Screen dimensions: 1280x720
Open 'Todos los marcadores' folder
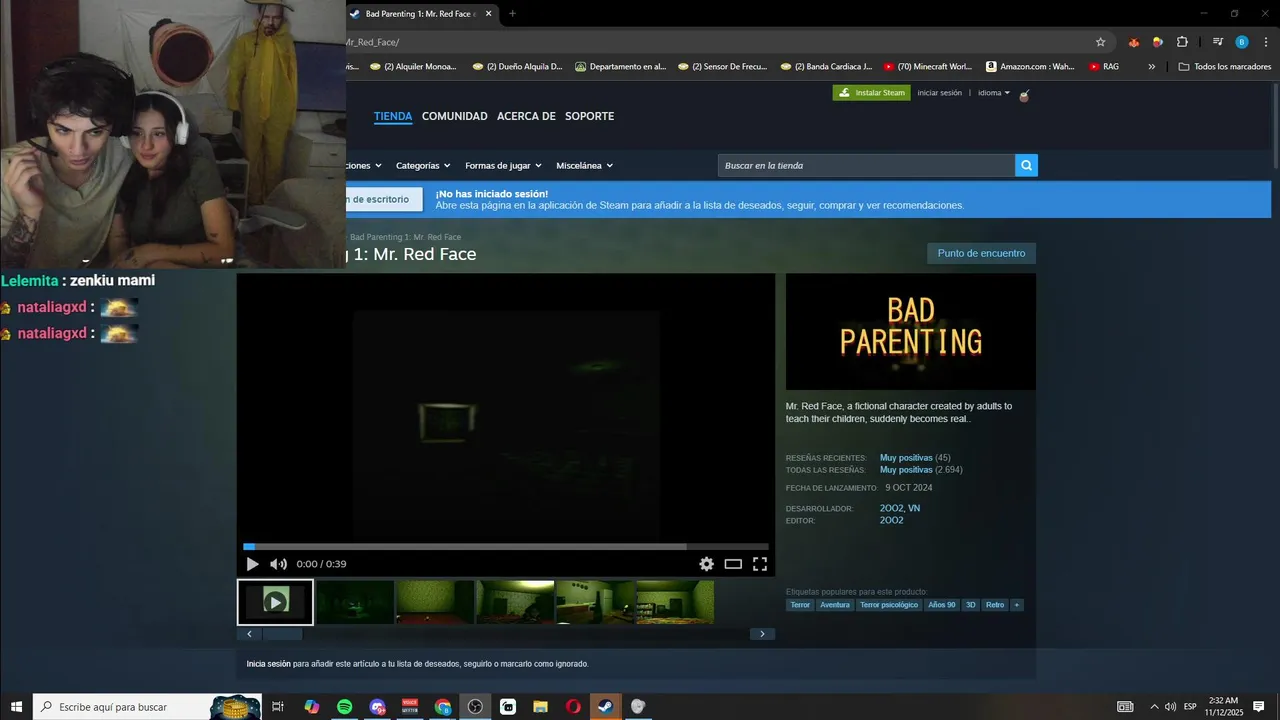click(x=1225, y=67)
